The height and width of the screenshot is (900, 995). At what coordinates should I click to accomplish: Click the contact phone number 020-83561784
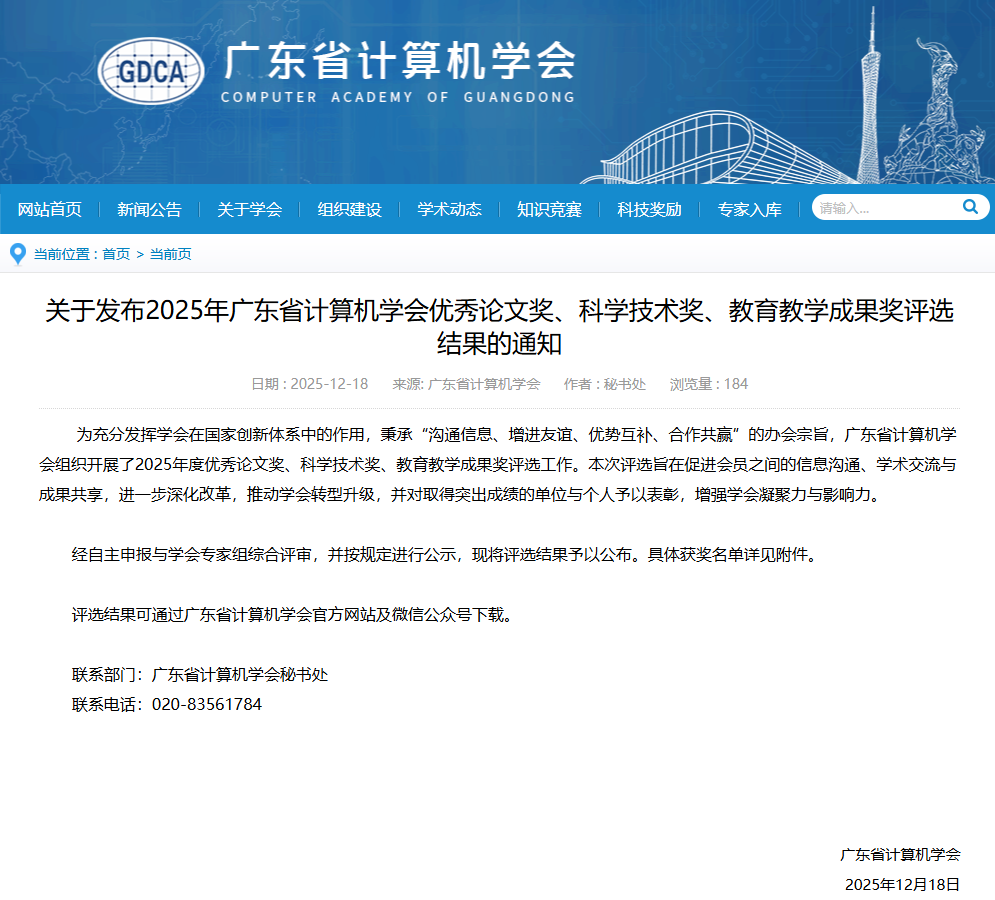206,704
